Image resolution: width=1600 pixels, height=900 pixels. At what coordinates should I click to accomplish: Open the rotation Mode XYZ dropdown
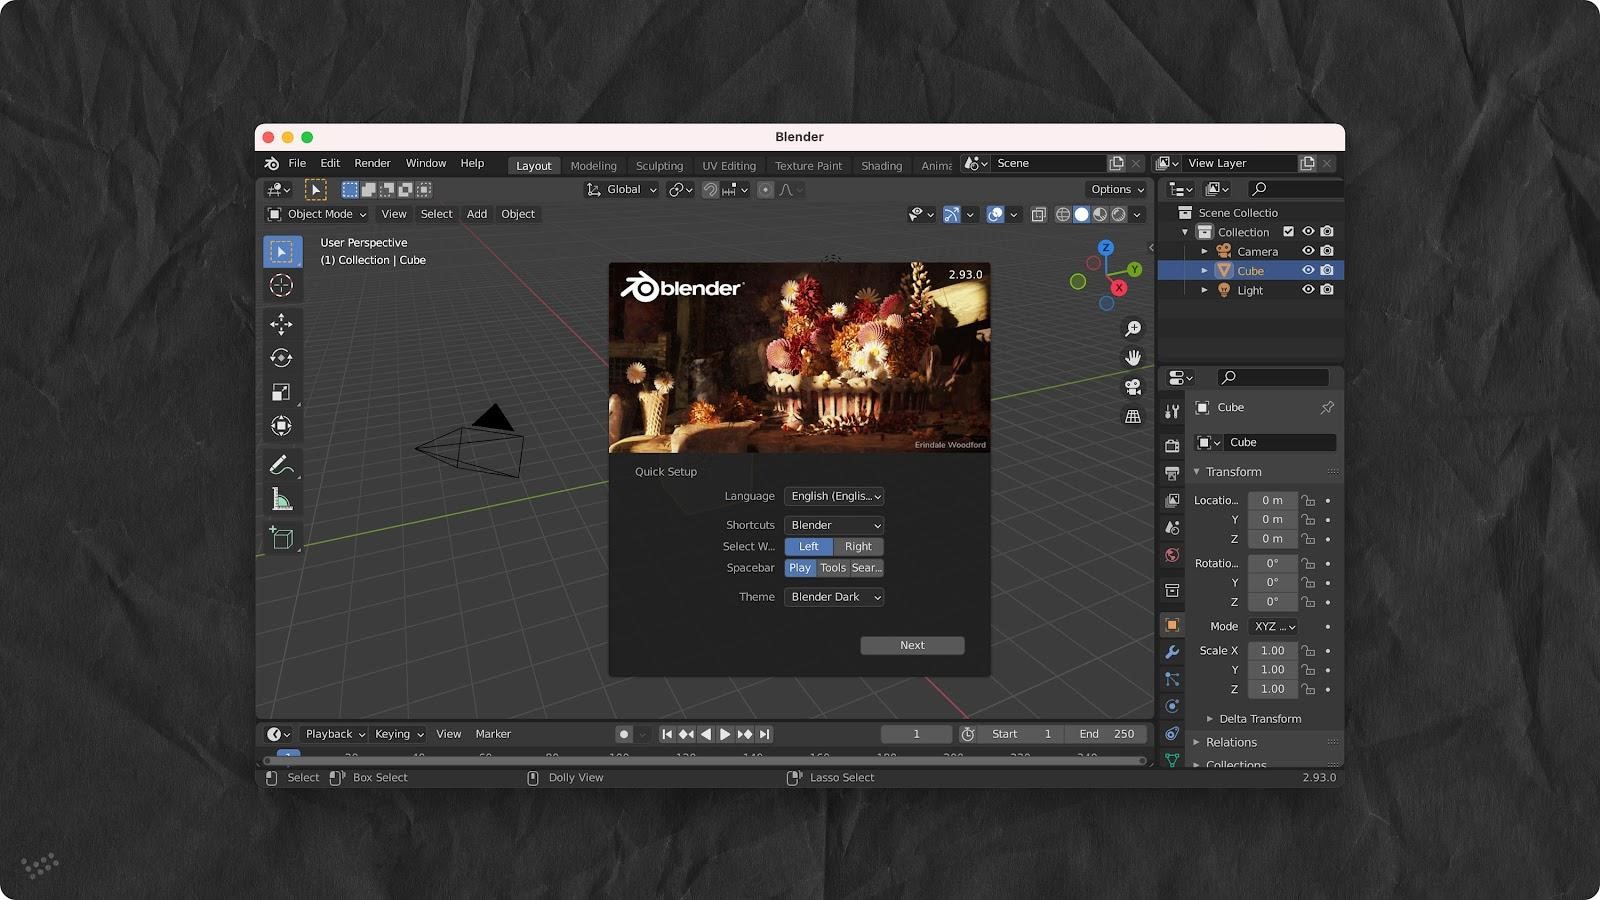tap(1273, 626)
